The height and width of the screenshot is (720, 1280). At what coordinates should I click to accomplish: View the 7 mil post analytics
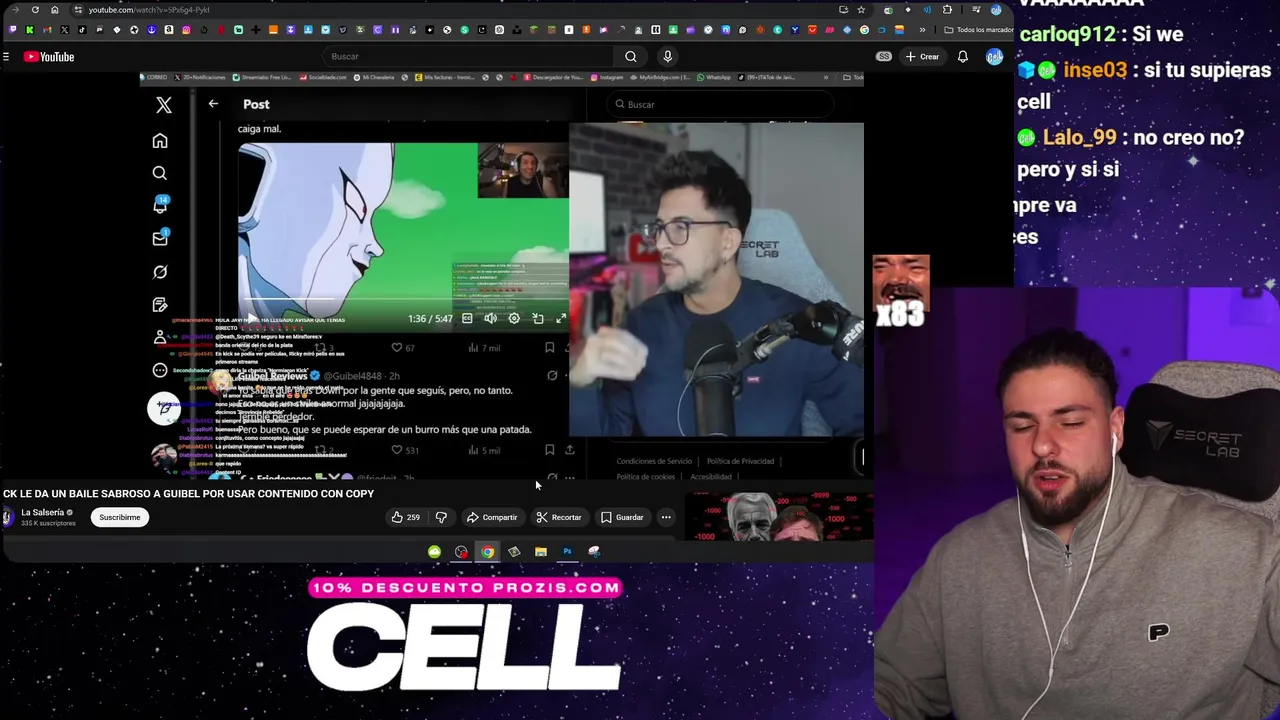point(484,348)
